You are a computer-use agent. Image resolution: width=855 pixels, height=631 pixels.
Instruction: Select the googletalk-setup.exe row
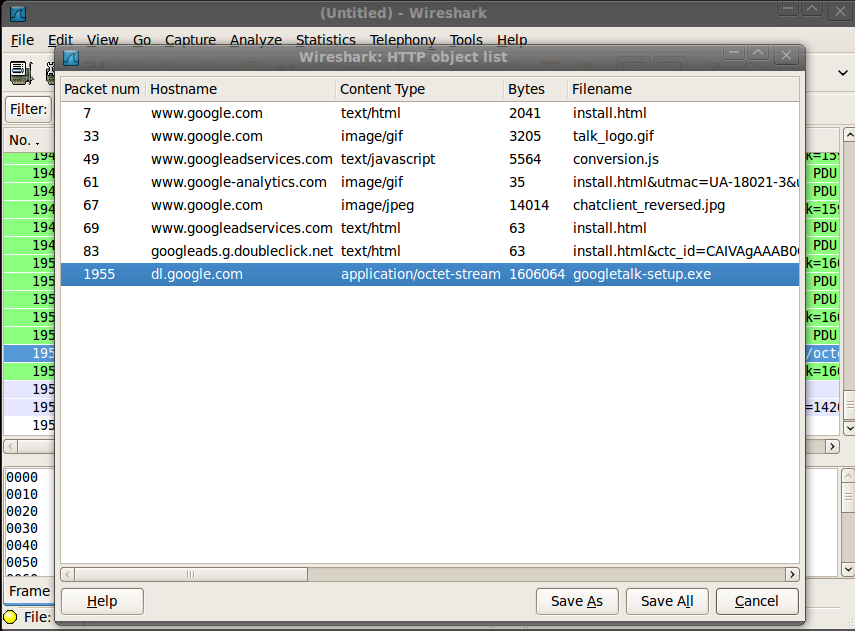[430, 274]
